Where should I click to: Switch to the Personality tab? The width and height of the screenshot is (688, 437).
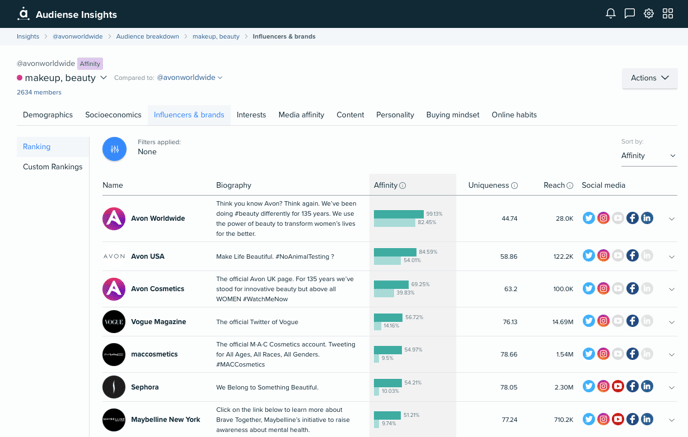[395, 115]
